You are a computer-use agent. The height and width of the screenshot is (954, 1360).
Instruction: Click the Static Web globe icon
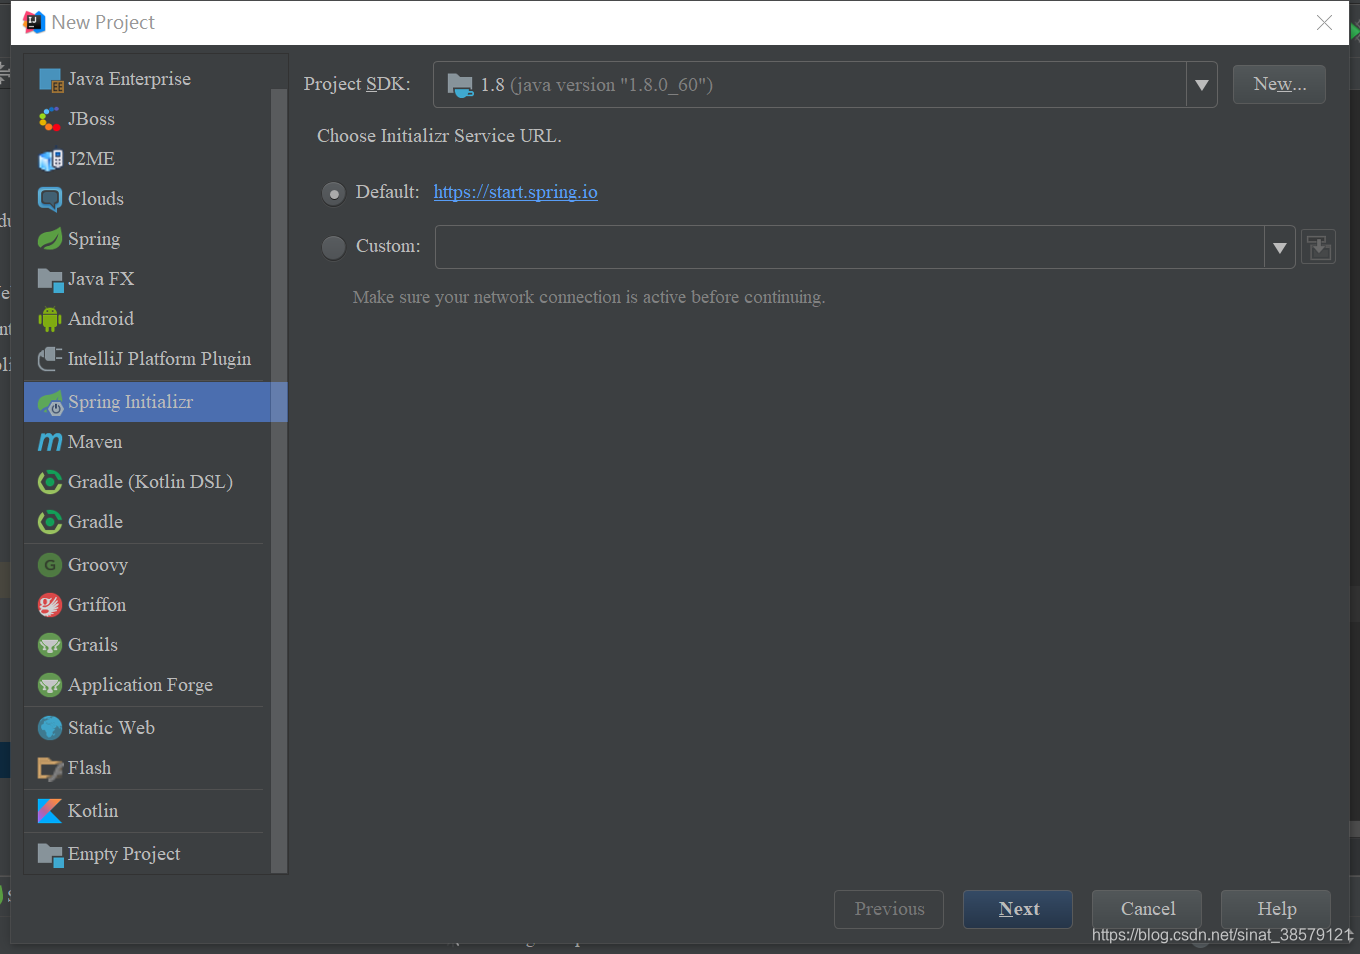[50, 728]
